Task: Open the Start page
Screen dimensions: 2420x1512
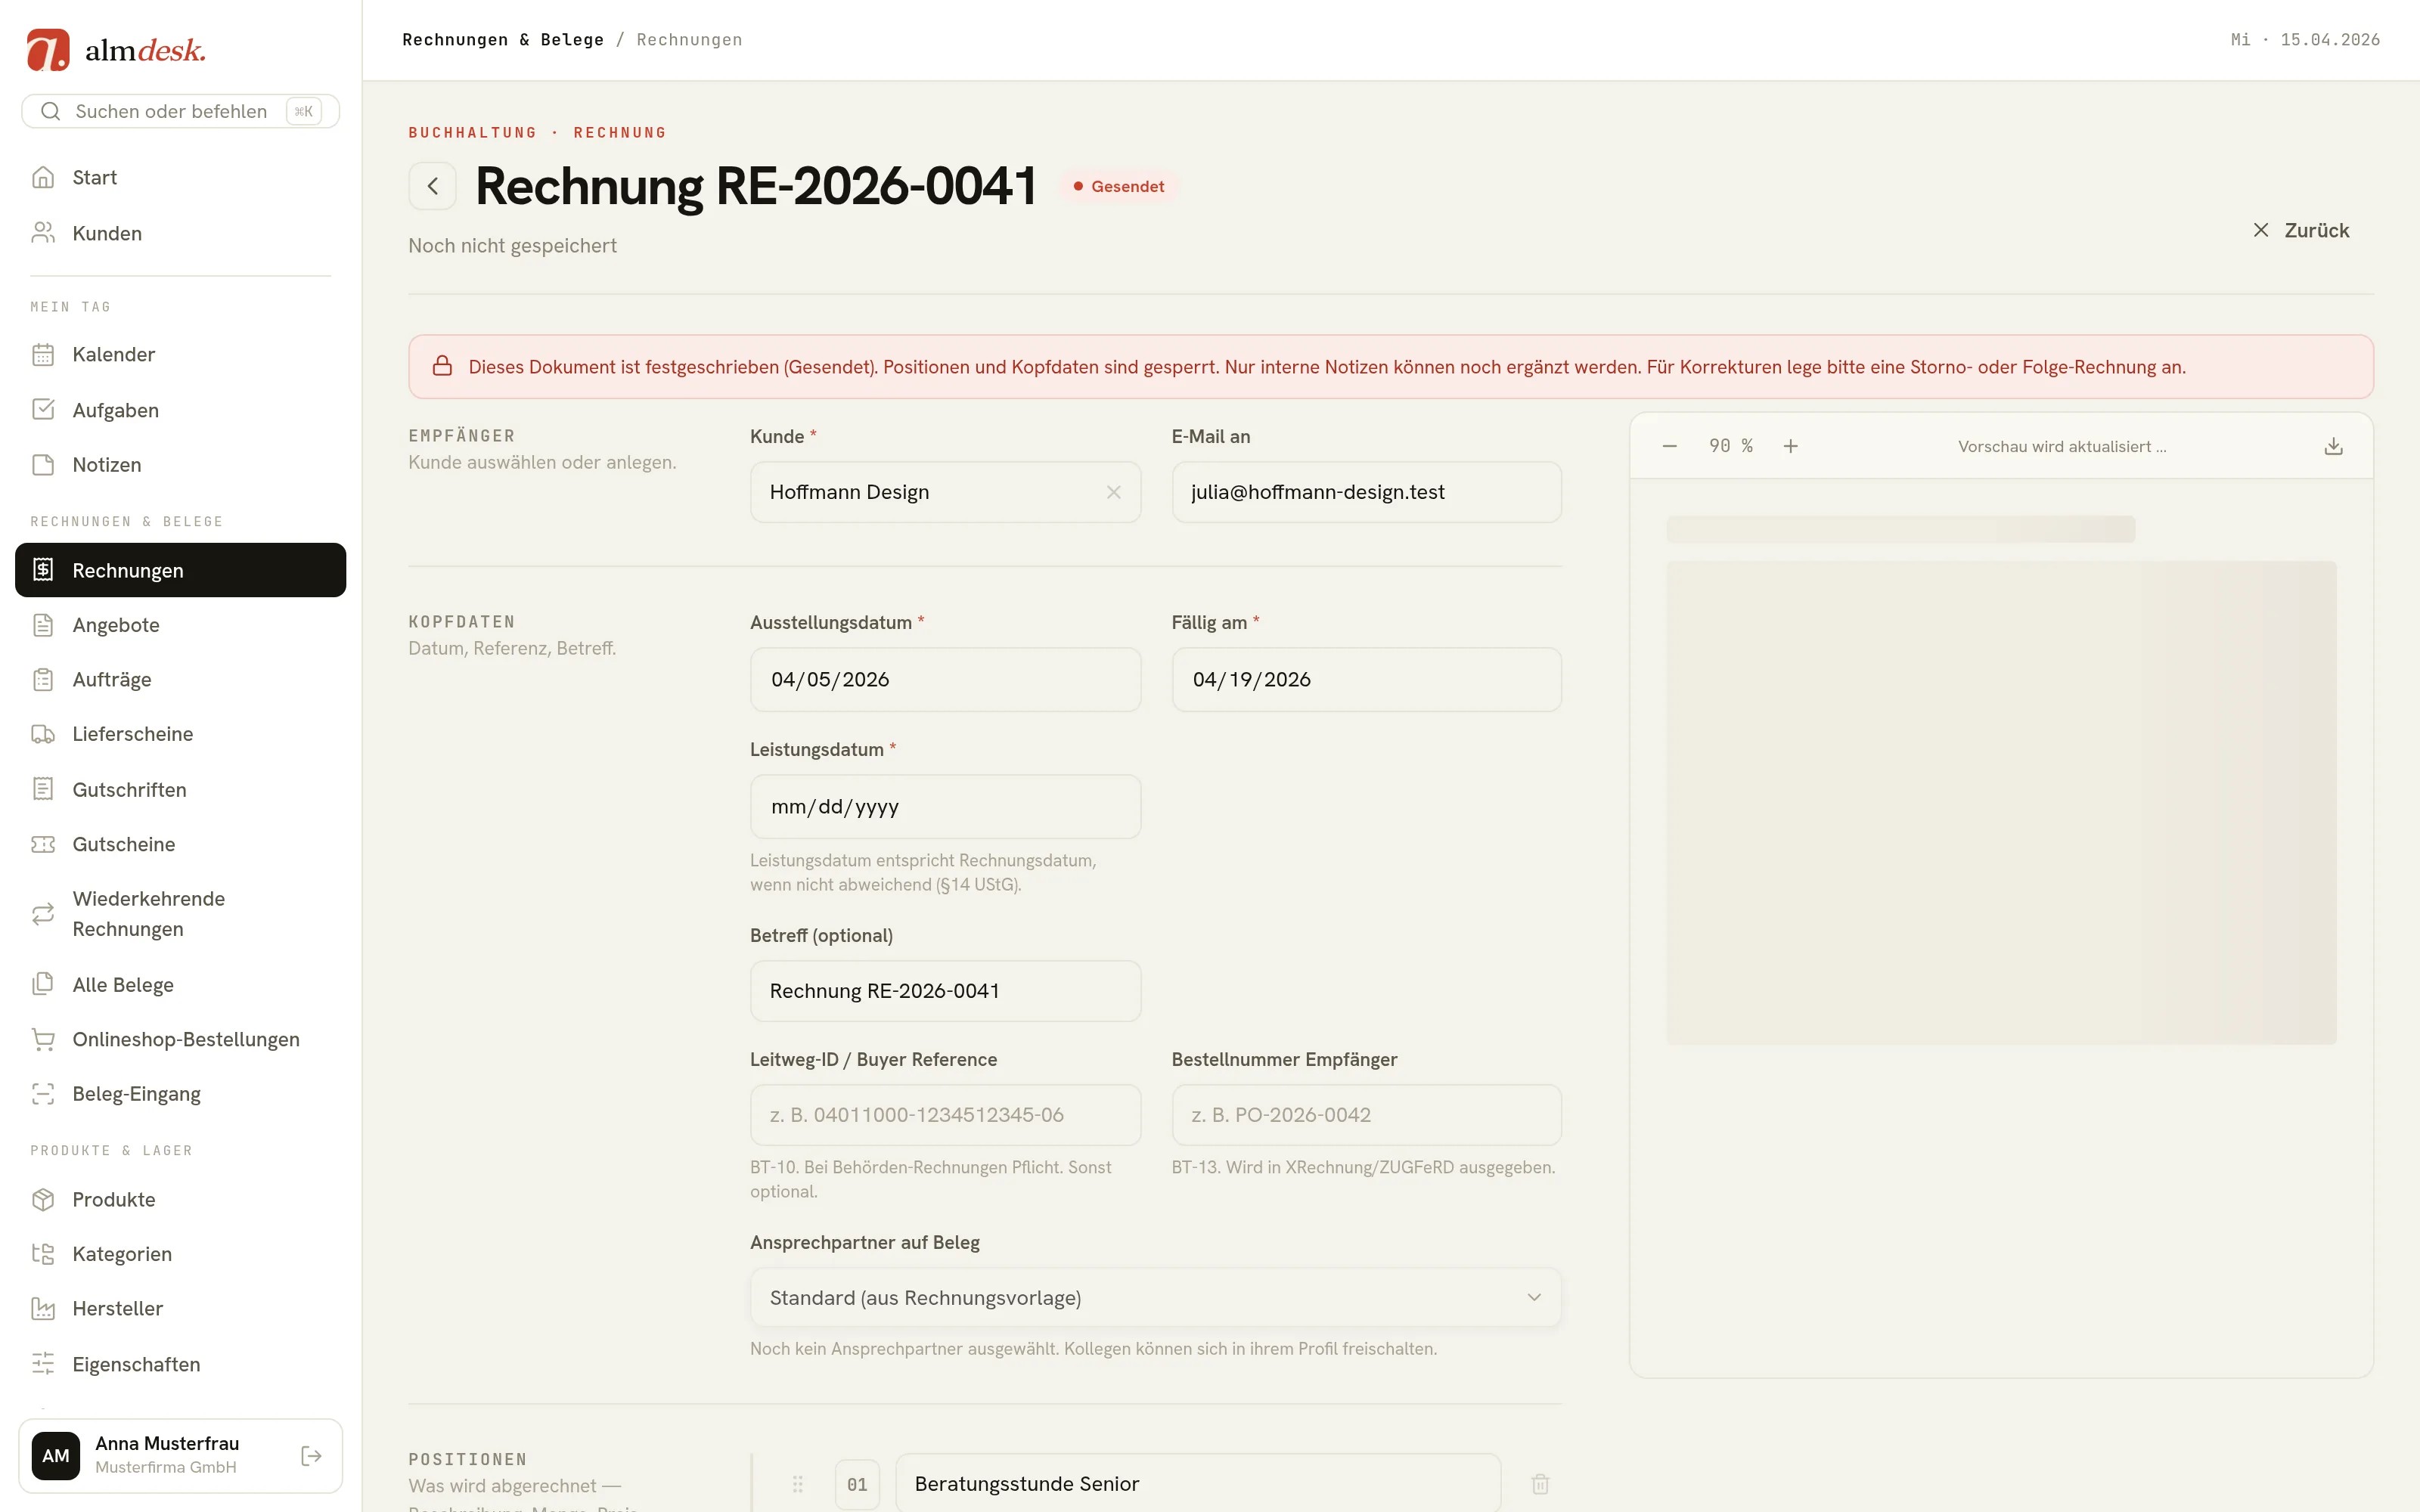Action: (x=180, y=177)
